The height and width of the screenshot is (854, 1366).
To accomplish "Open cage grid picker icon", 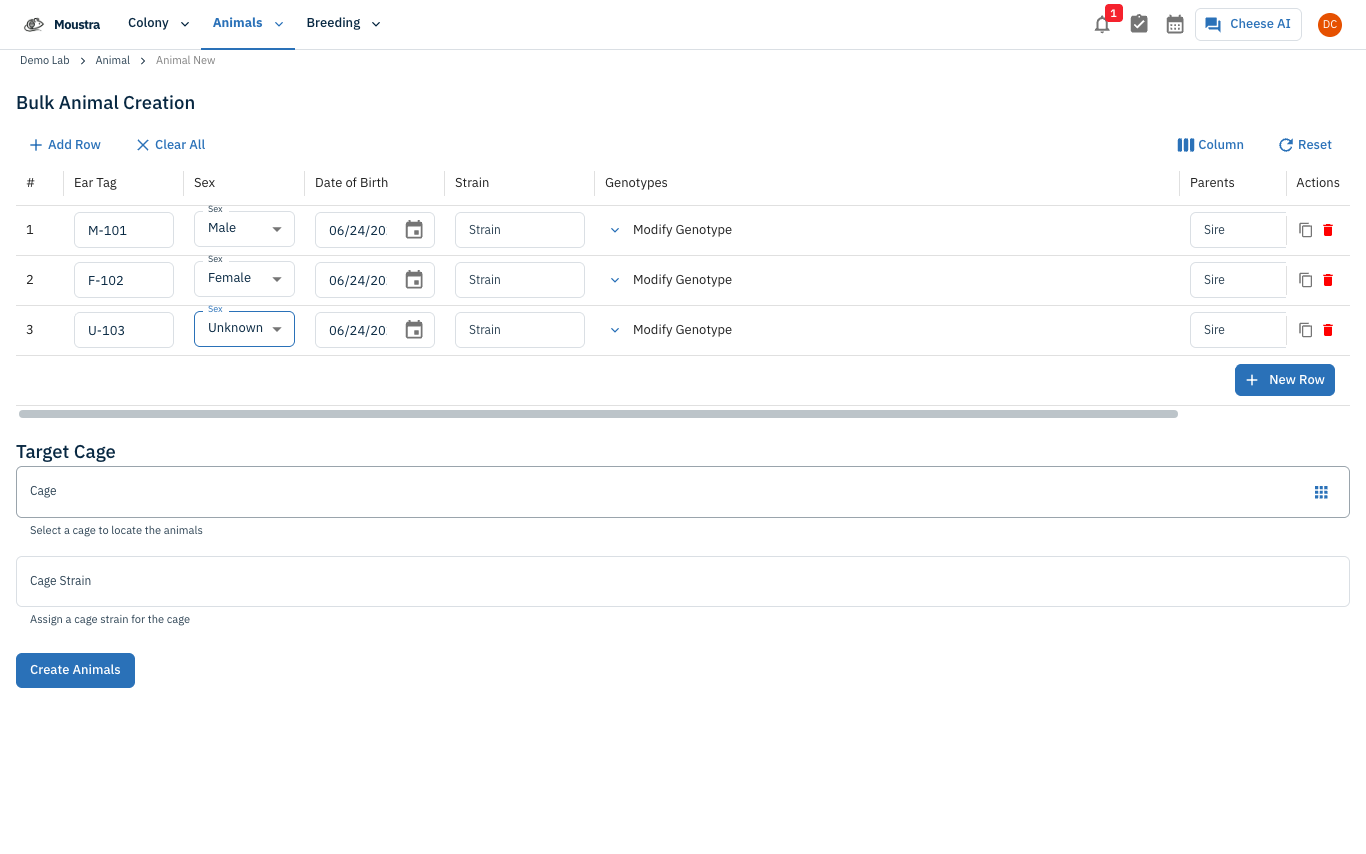I will click(1321, 492).
